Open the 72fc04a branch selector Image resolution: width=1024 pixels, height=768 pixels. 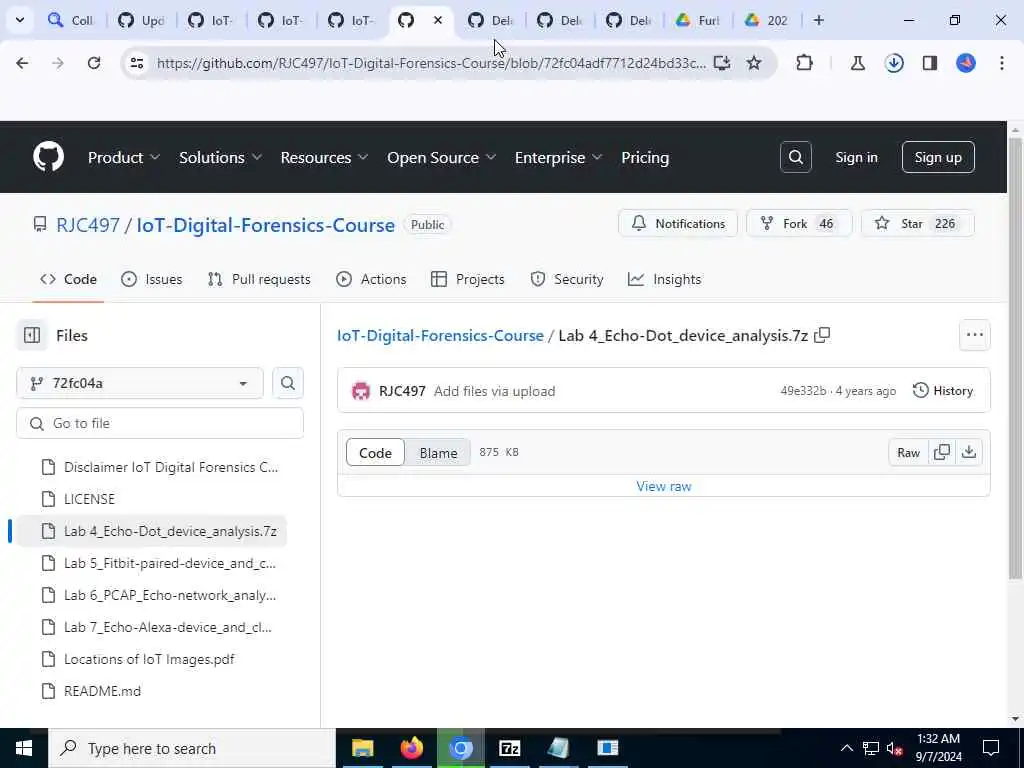pos(140,383)
